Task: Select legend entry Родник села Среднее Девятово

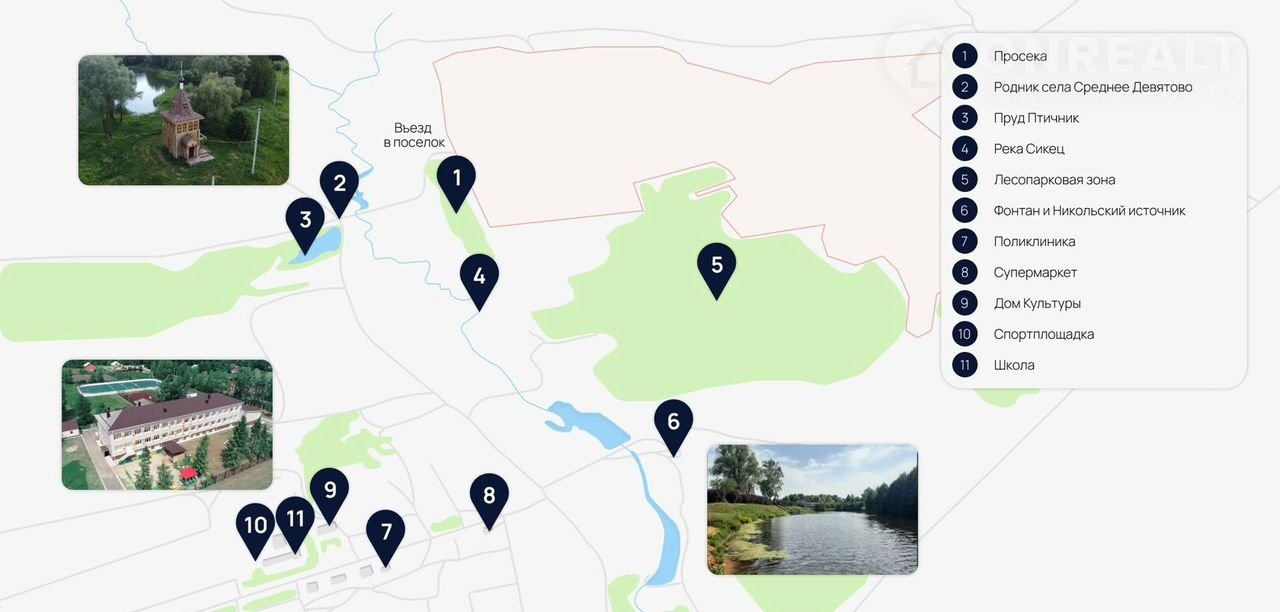Action: pos(1093,87)
